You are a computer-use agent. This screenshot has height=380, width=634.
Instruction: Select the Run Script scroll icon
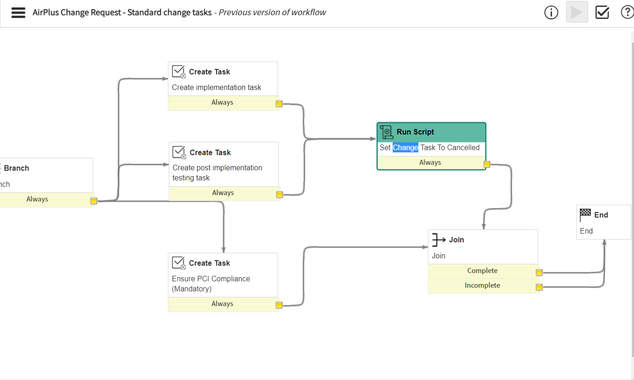(x=386, y=132)
